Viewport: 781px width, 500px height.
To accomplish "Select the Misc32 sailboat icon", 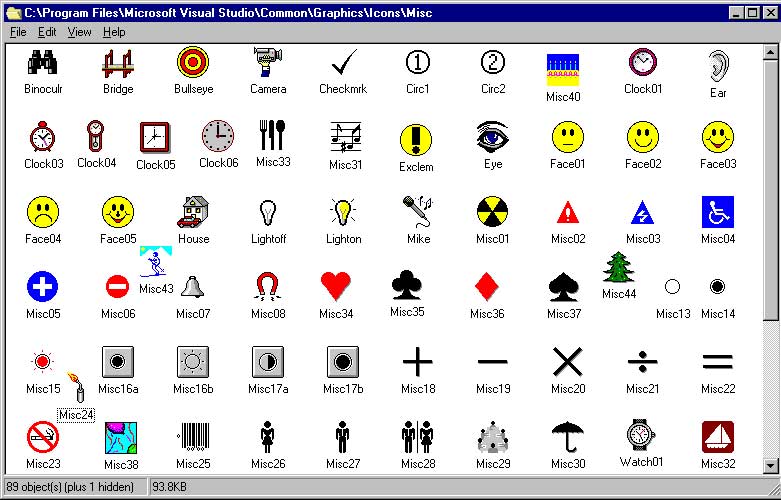I will 718,437.
